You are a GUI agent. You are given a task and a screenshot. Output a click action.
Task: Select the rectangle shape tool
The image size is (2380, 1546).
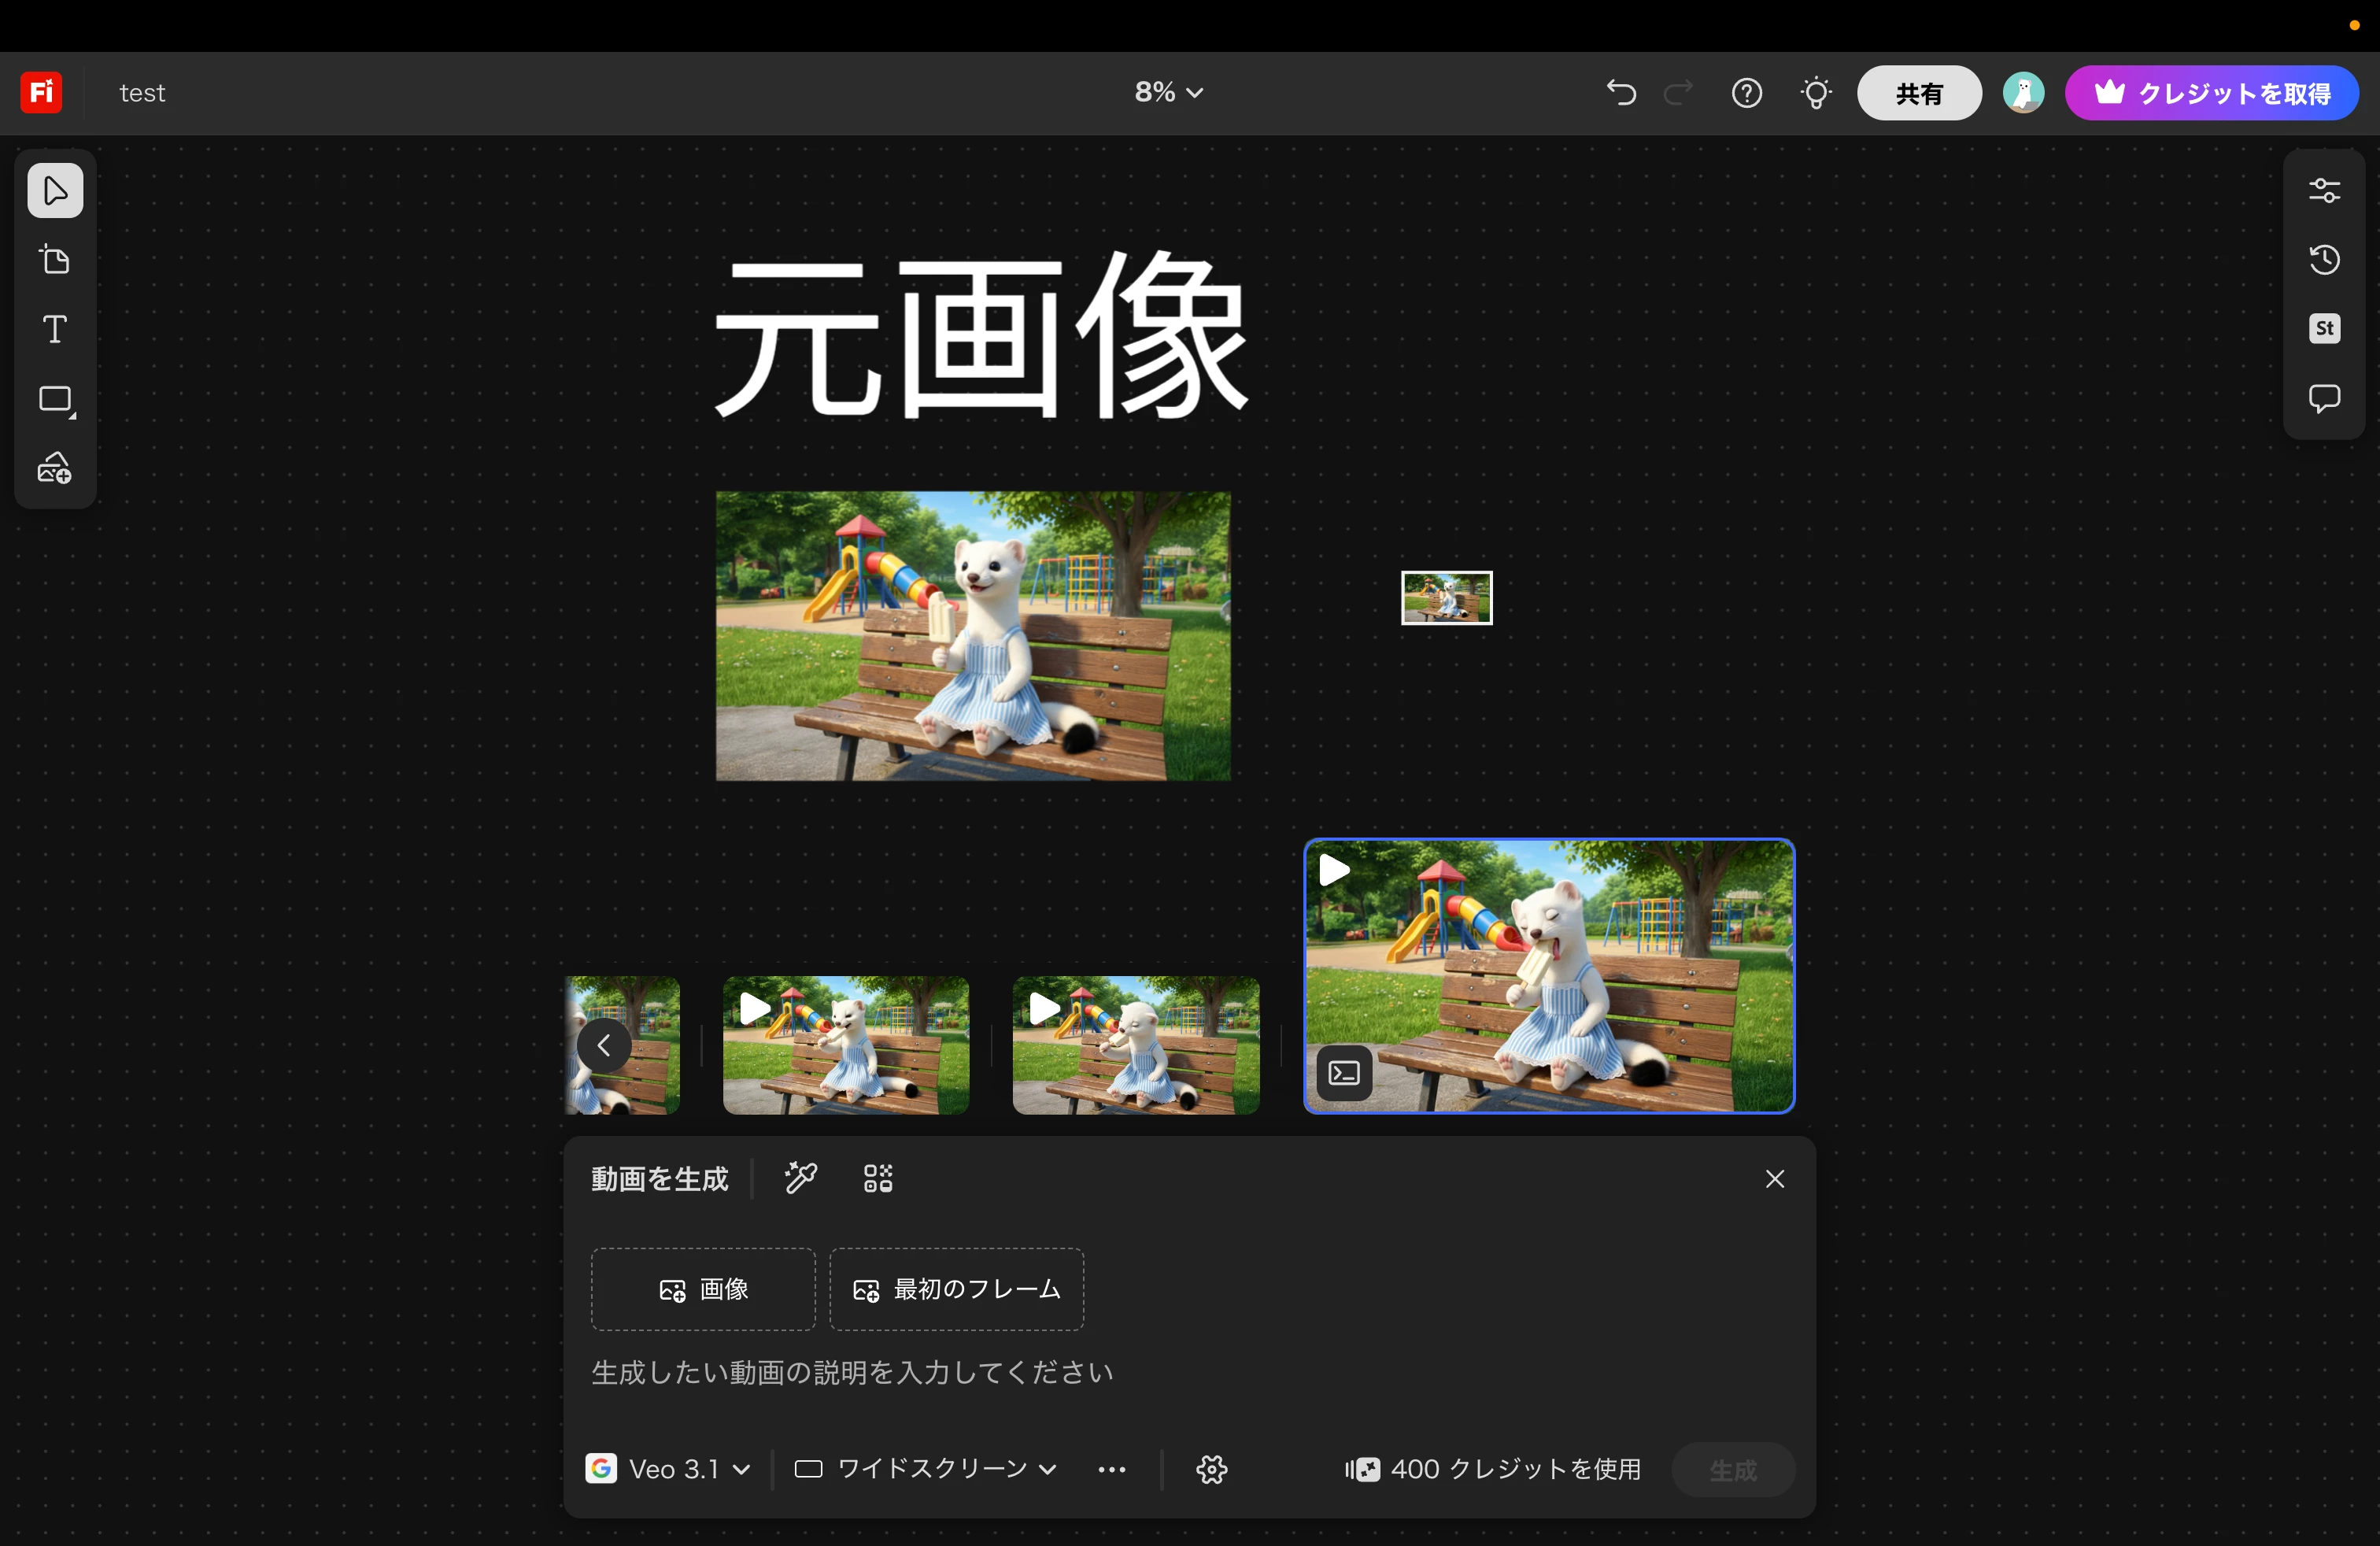tap(55, 400)
